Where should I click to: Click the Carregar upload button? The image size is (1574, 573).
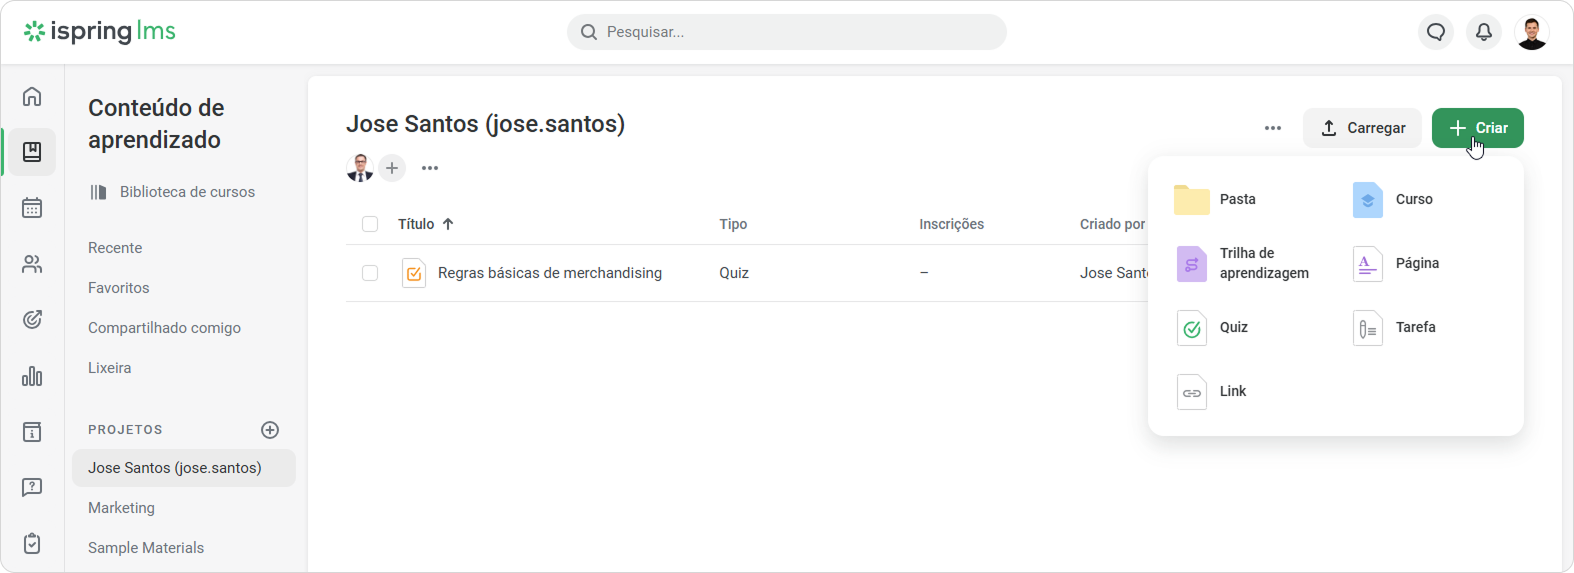(1362, 128)
